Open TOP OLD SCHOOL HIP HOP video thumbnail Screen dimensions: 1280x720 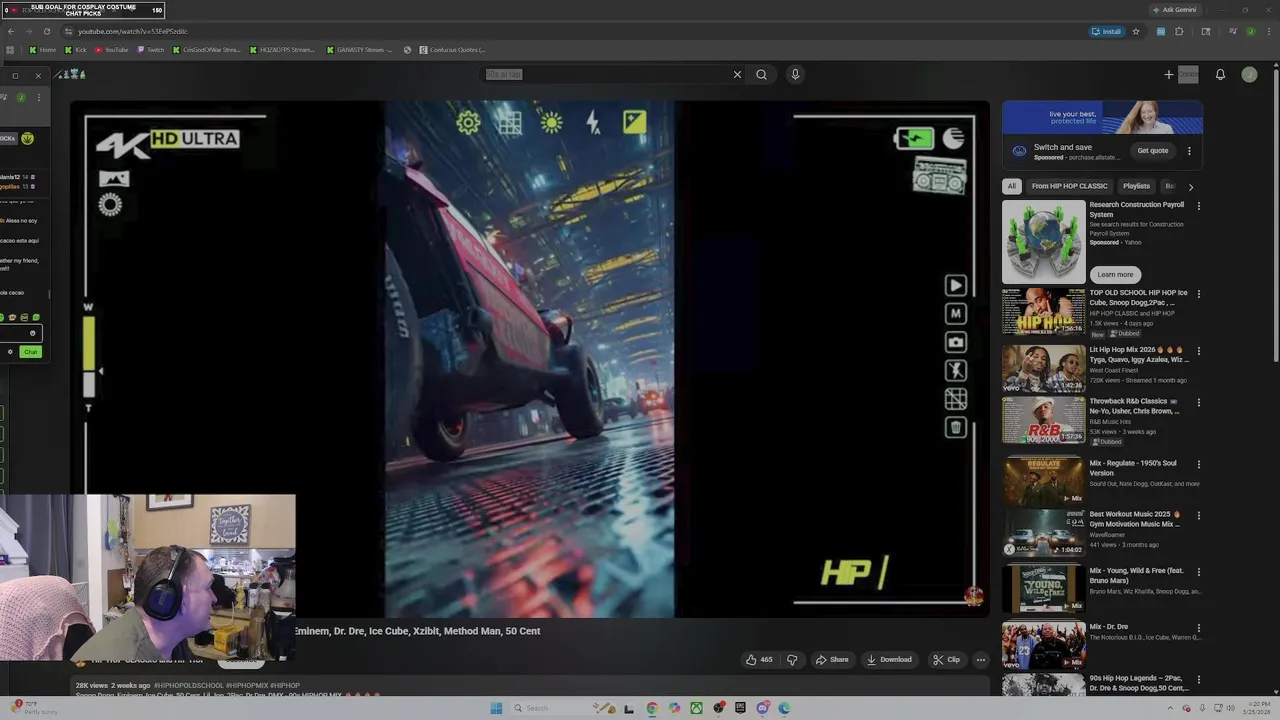click(1043, 311)
